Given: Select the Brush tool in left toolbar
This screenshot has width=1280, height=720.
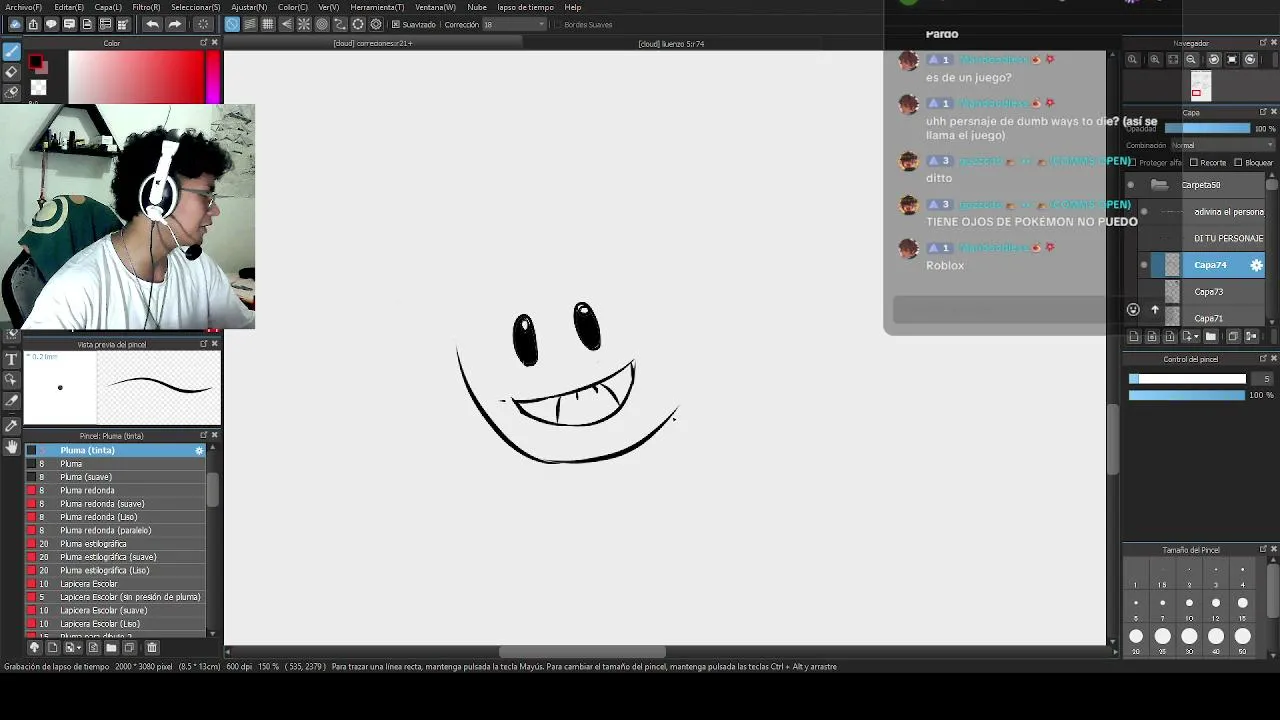Looking at the screenshot, I should click(11, 51).
